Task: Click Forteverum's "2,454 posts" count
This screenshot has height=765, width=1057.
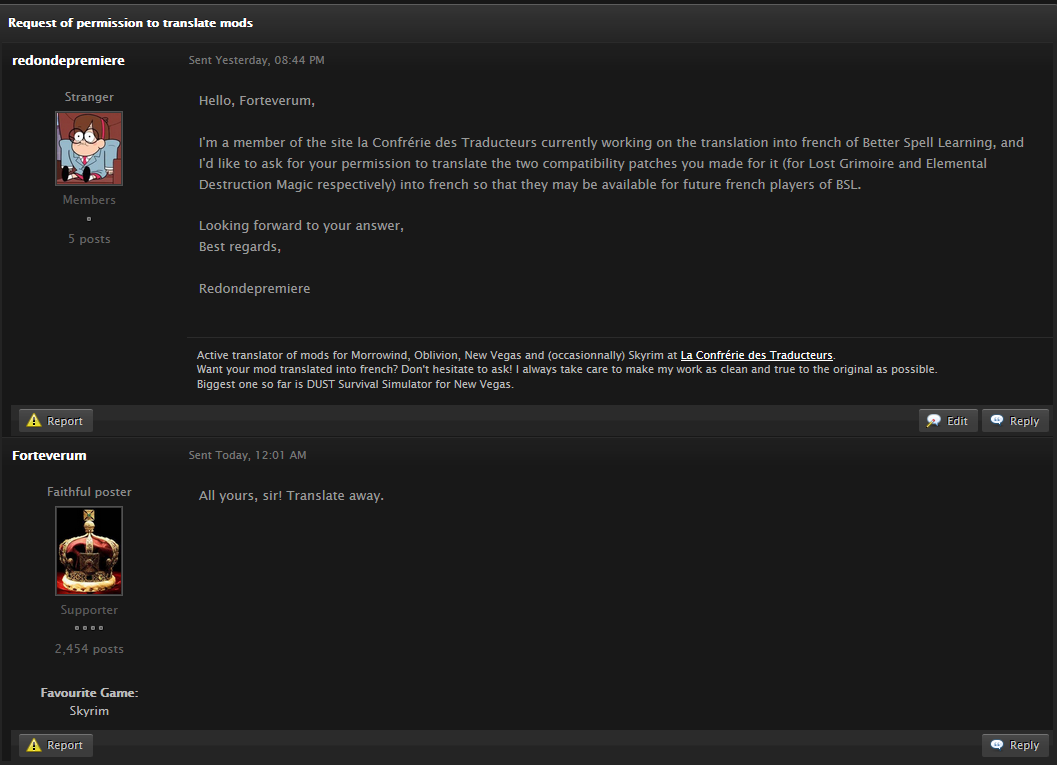Action: [89, 649]
